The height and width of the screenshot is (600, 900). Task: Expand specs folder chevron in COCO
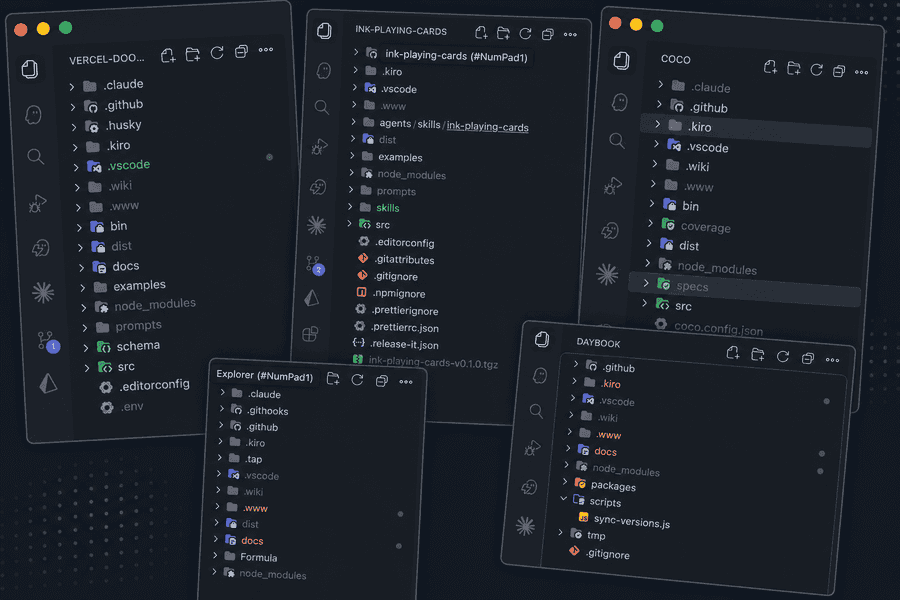pos(646,282)
